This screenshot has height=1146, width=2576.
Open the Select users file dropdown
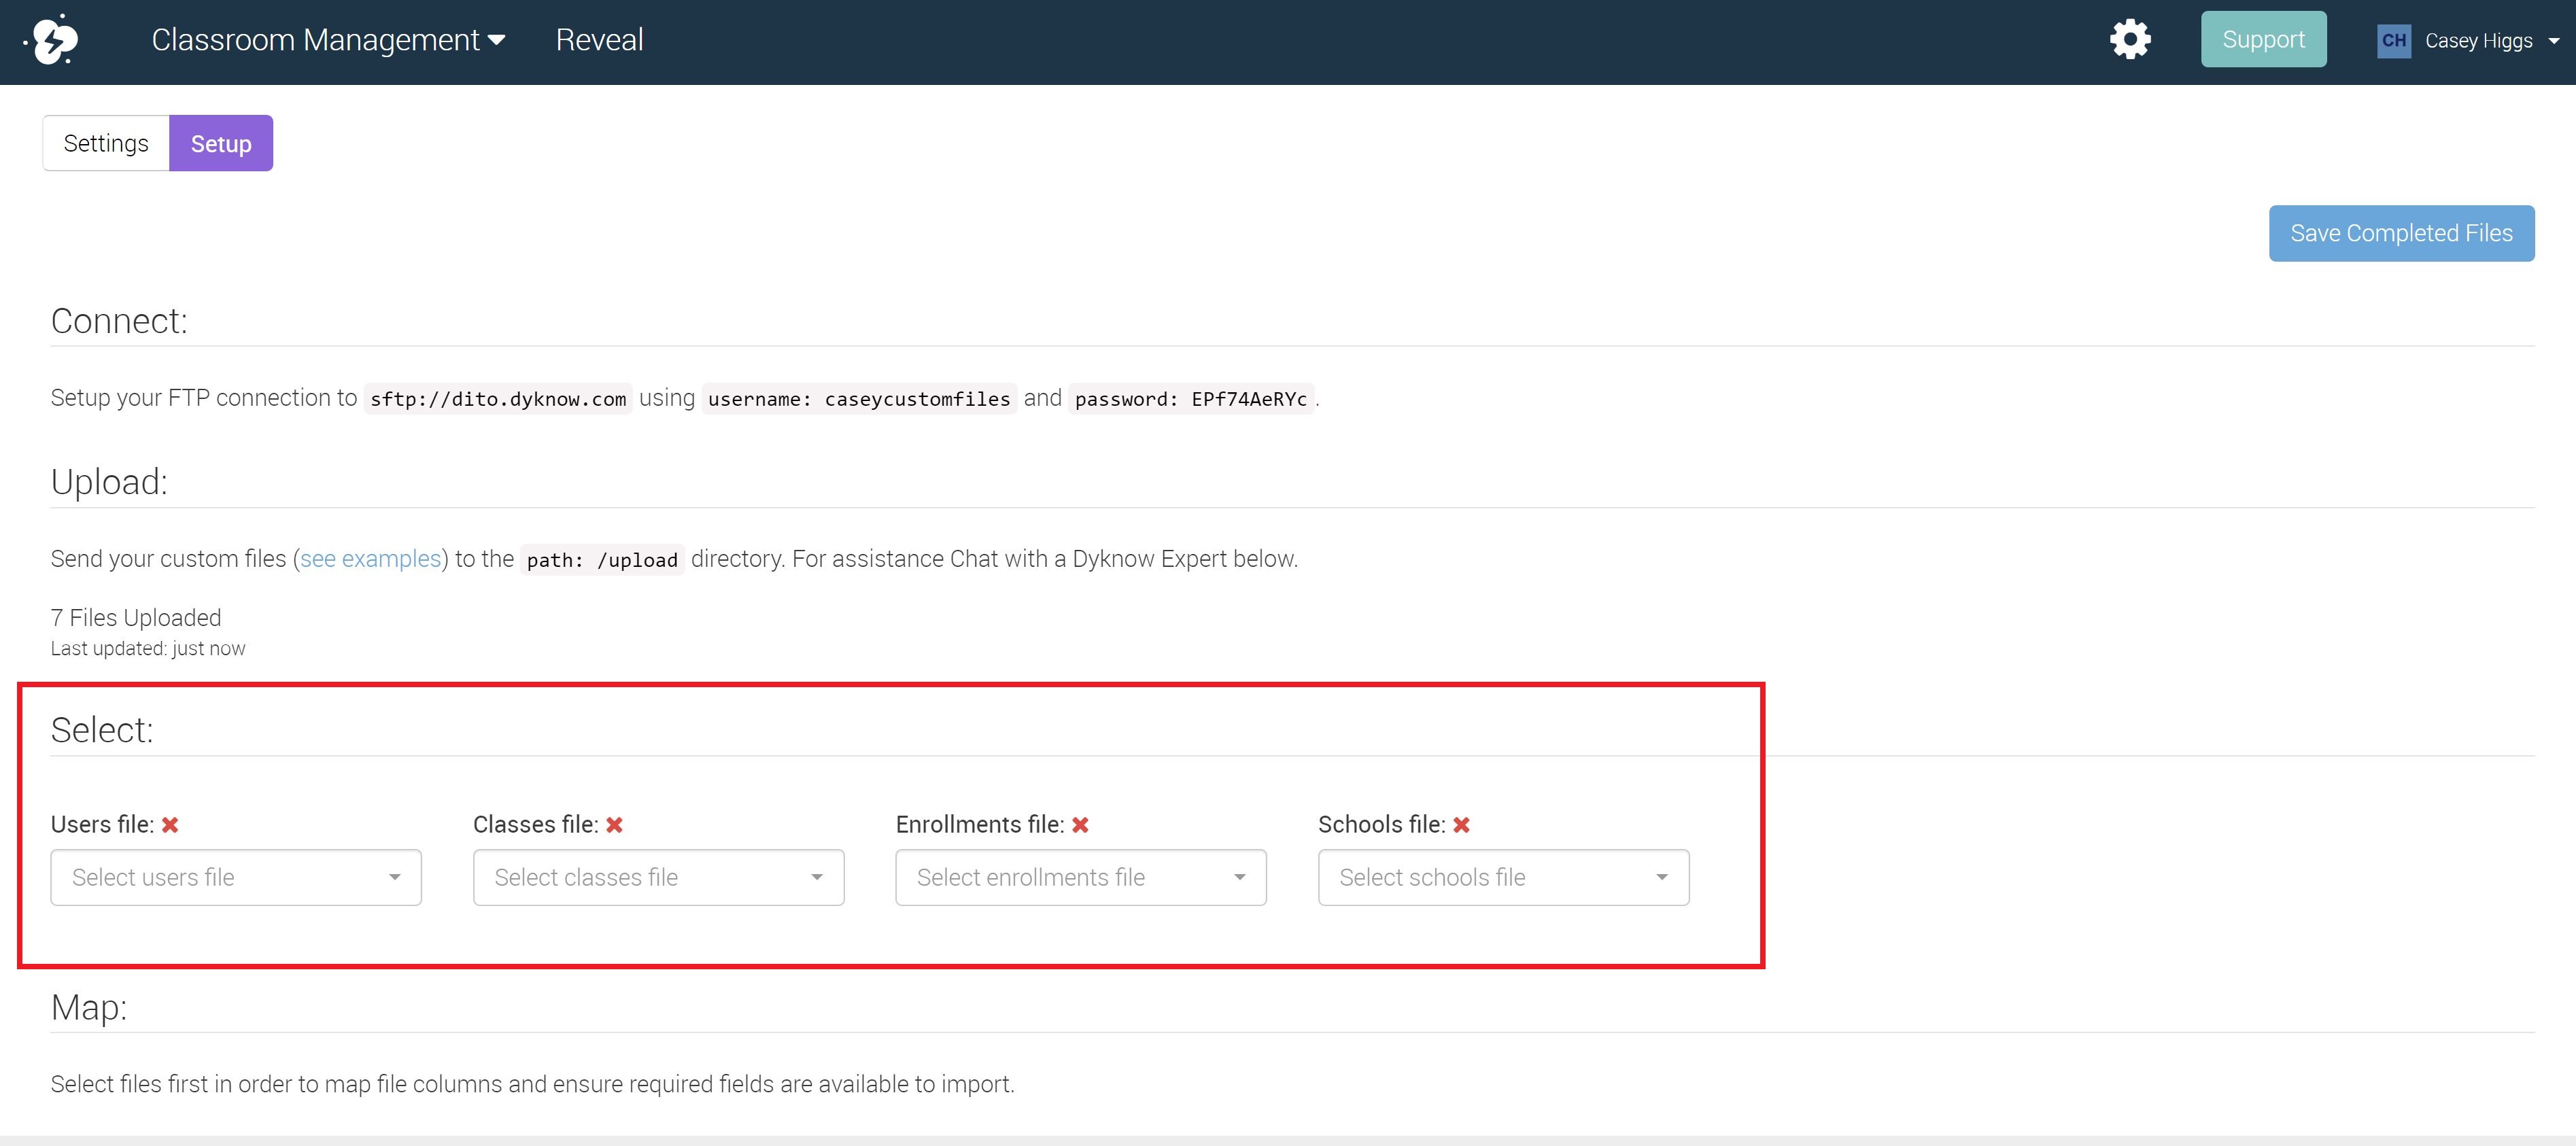point(236,877)
